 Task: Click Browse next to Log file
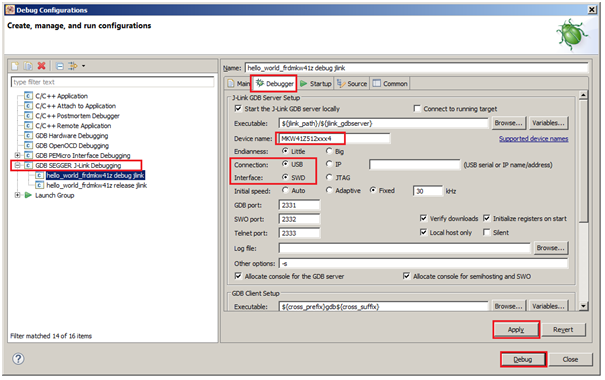tap(551, 248)
